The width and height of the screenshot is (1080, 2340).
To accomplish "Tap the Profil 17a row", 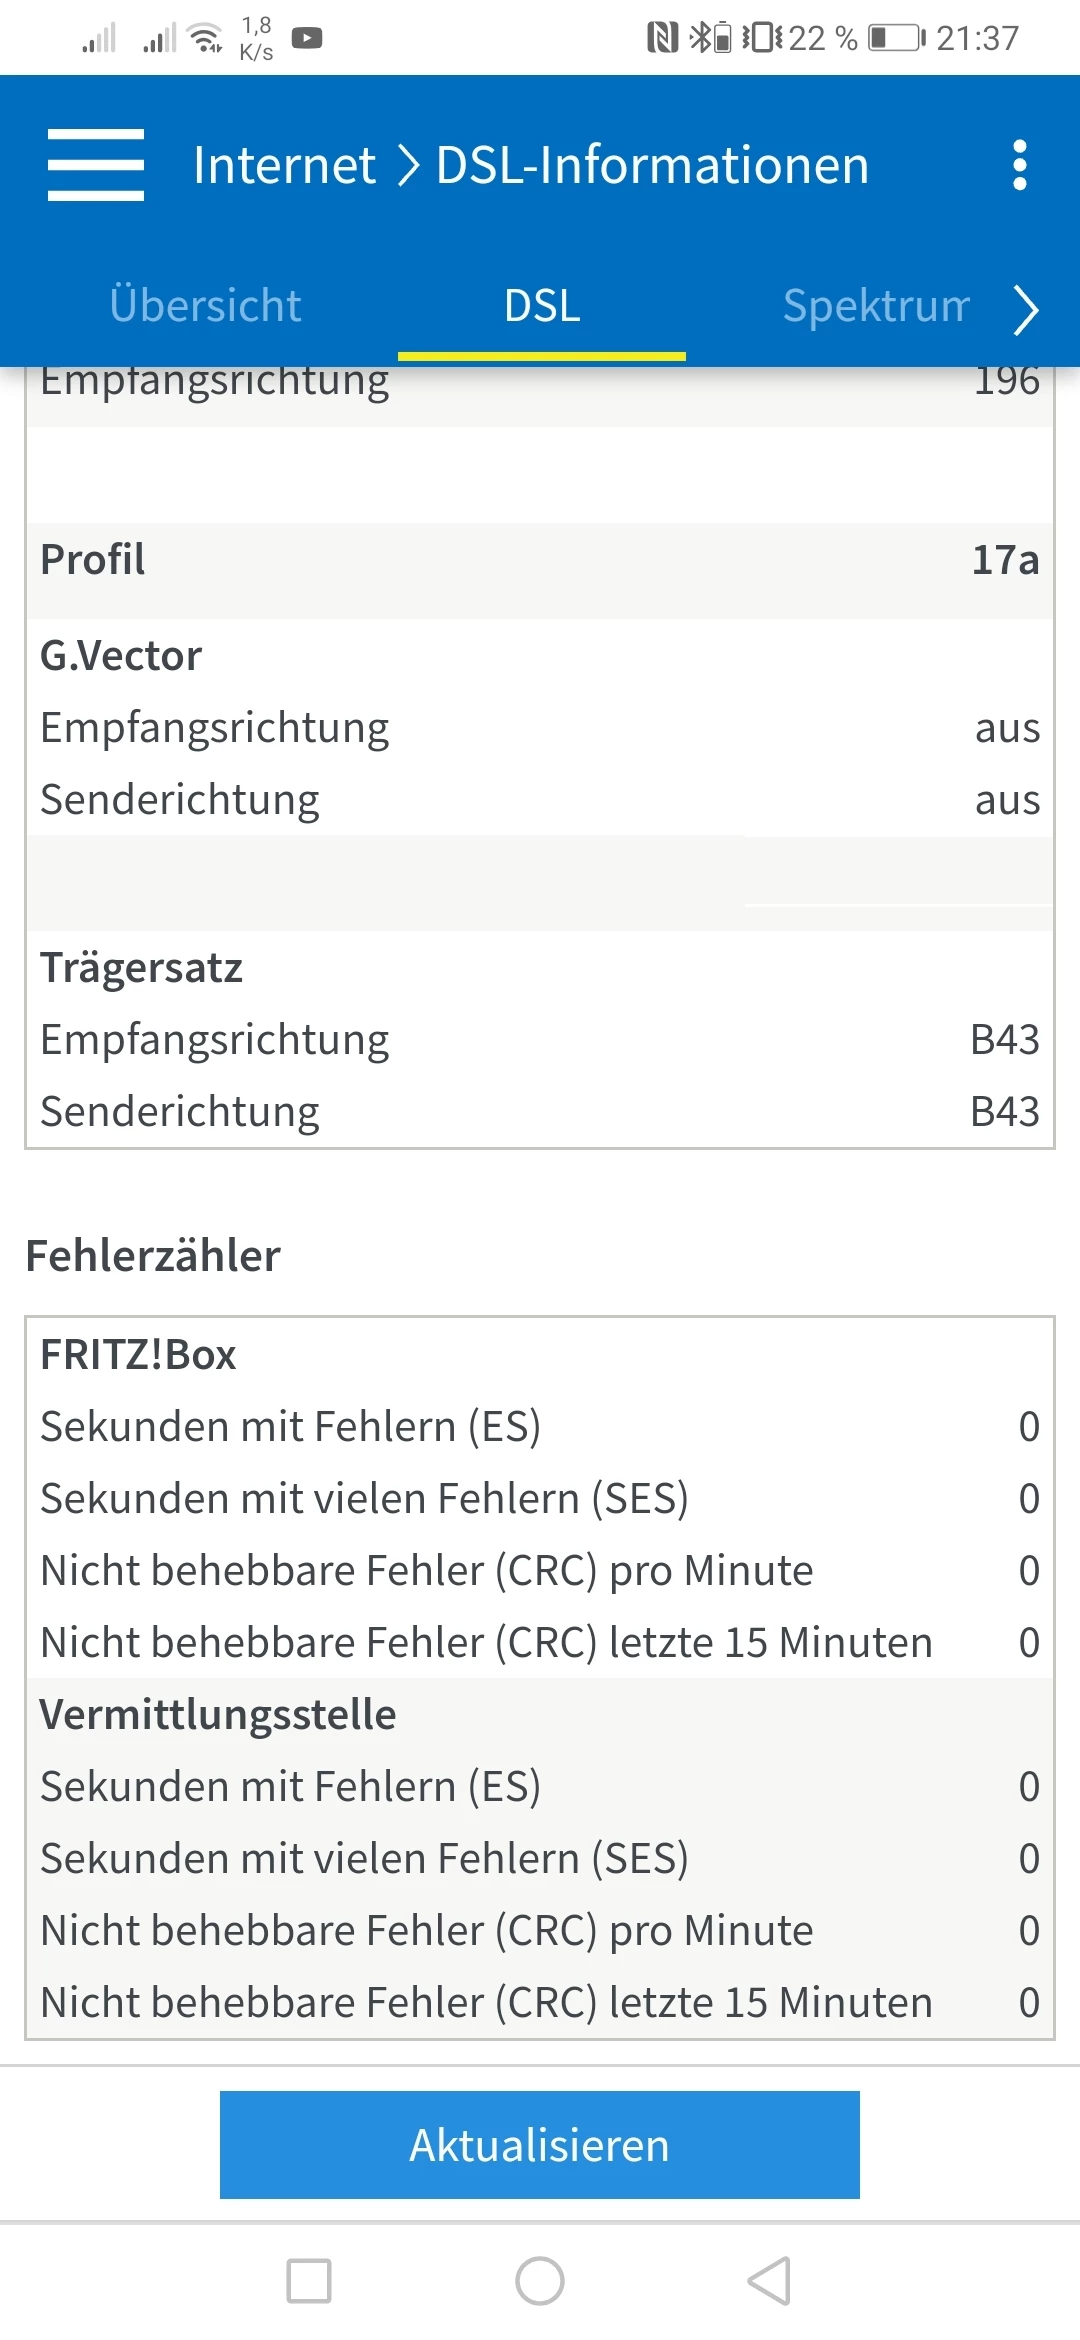I will click(x=540, y=560).
